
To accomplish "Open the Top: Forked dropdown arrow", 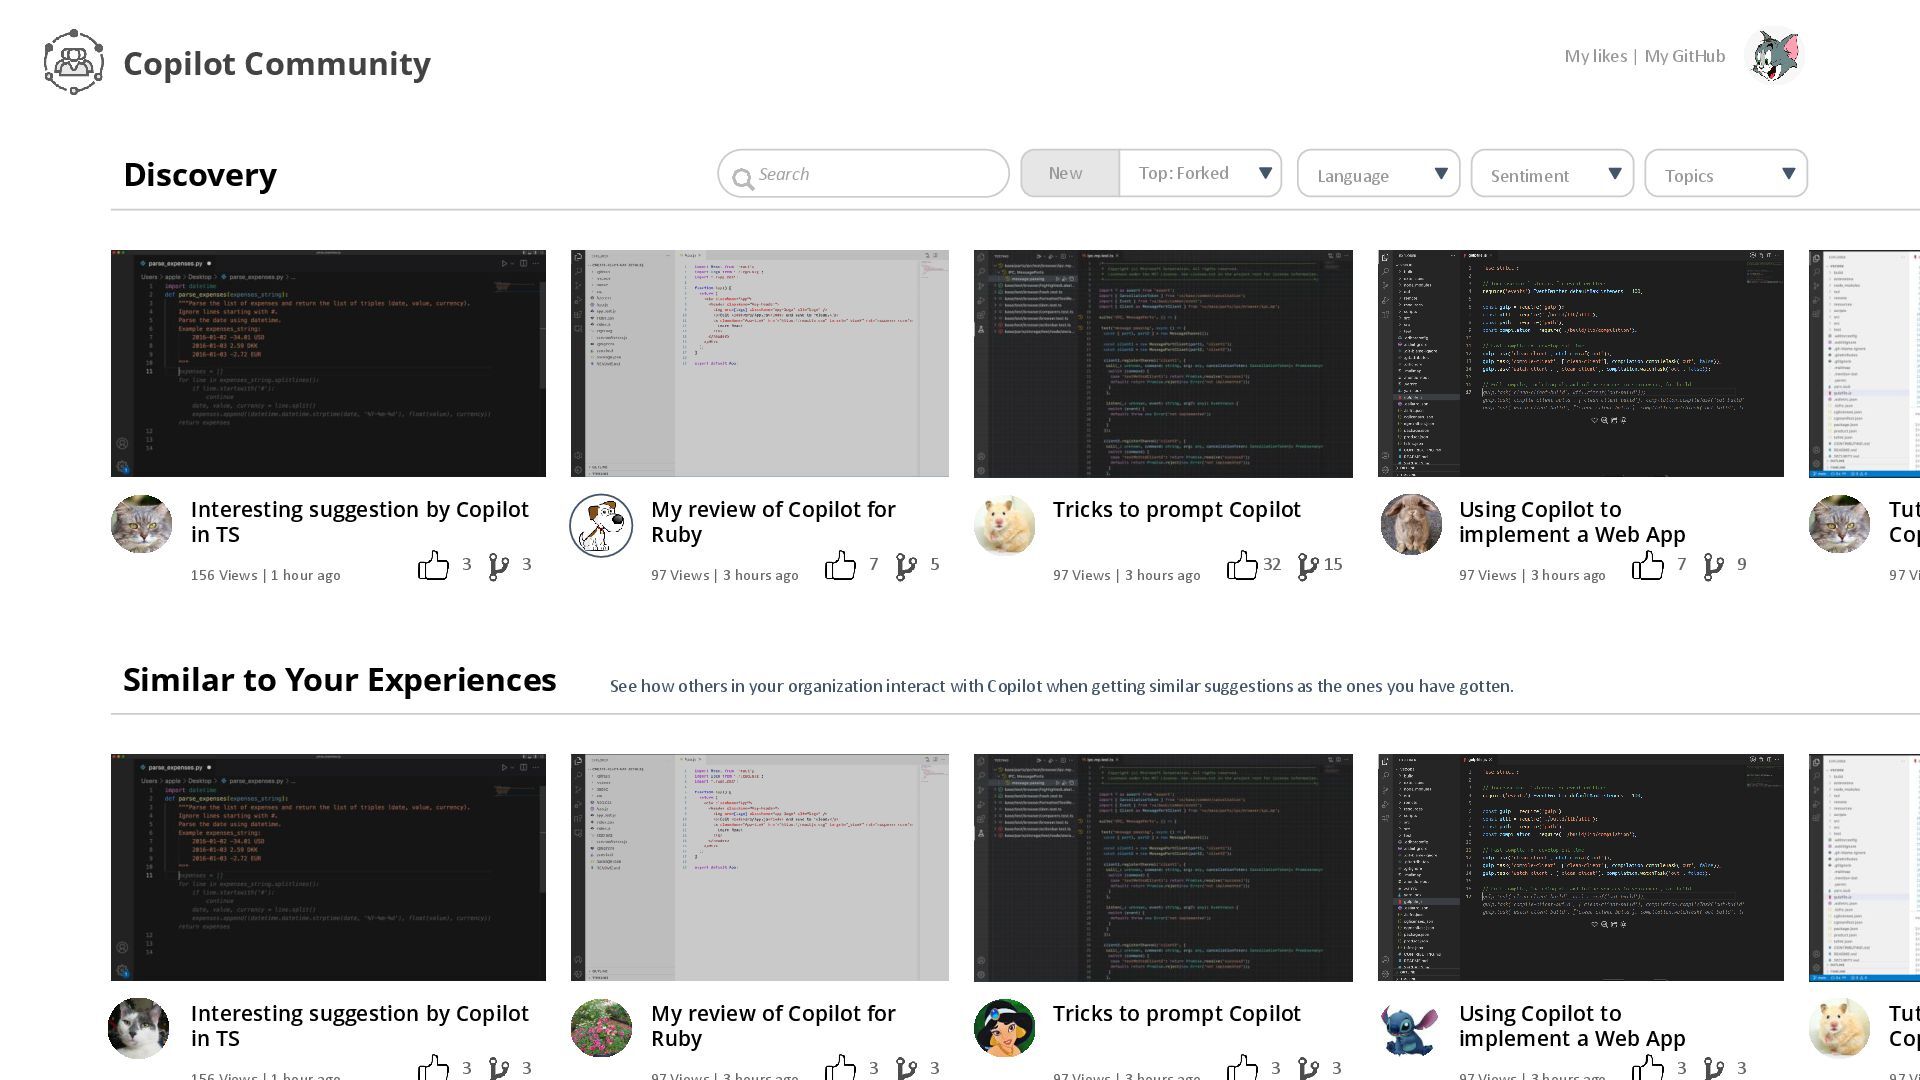I will tap(1265, 174).
